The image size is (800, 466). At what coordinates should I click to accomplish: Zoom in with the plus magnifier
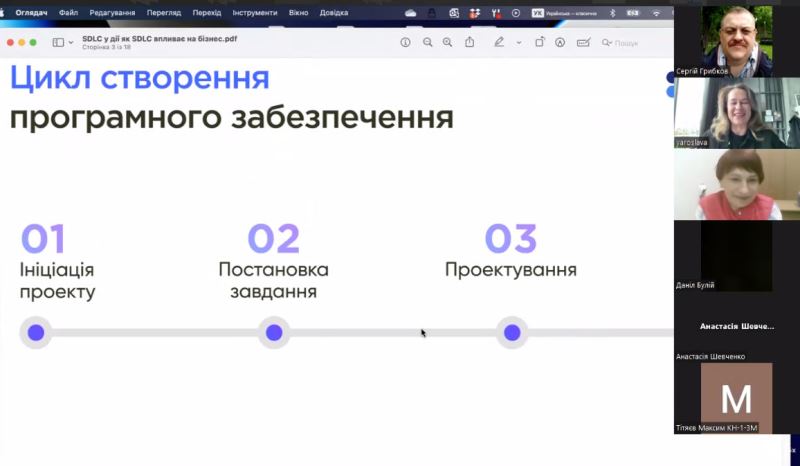[447, 42]
